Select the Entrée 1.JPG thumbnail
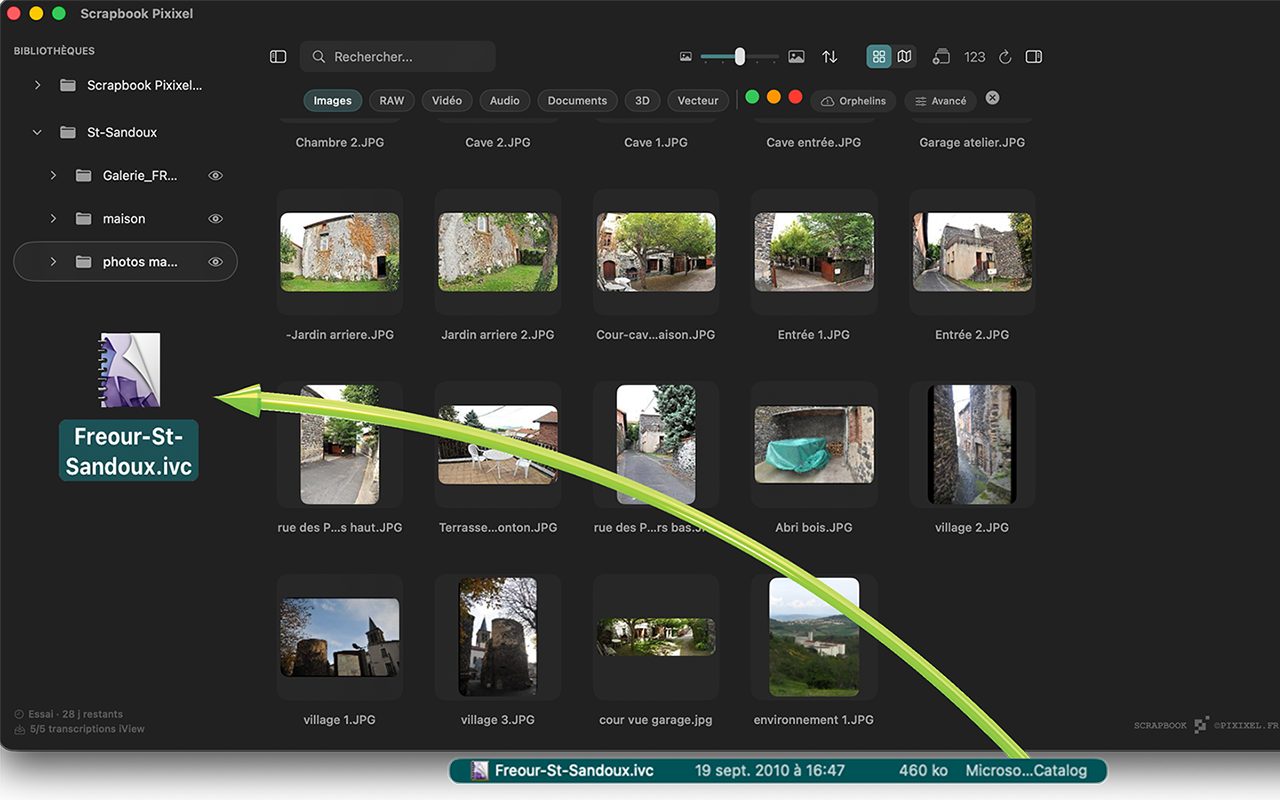The height and width of the screenshot is (800, 1280). tap(814, 252)
